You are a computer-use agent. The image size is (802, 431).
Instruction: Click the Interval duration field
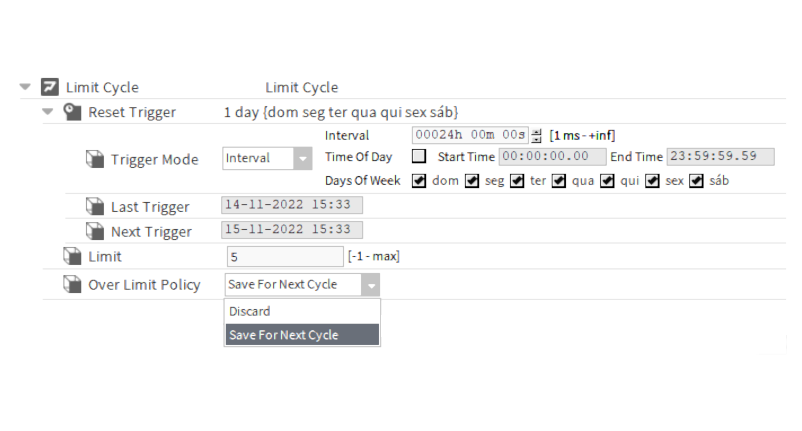point(470,135)
